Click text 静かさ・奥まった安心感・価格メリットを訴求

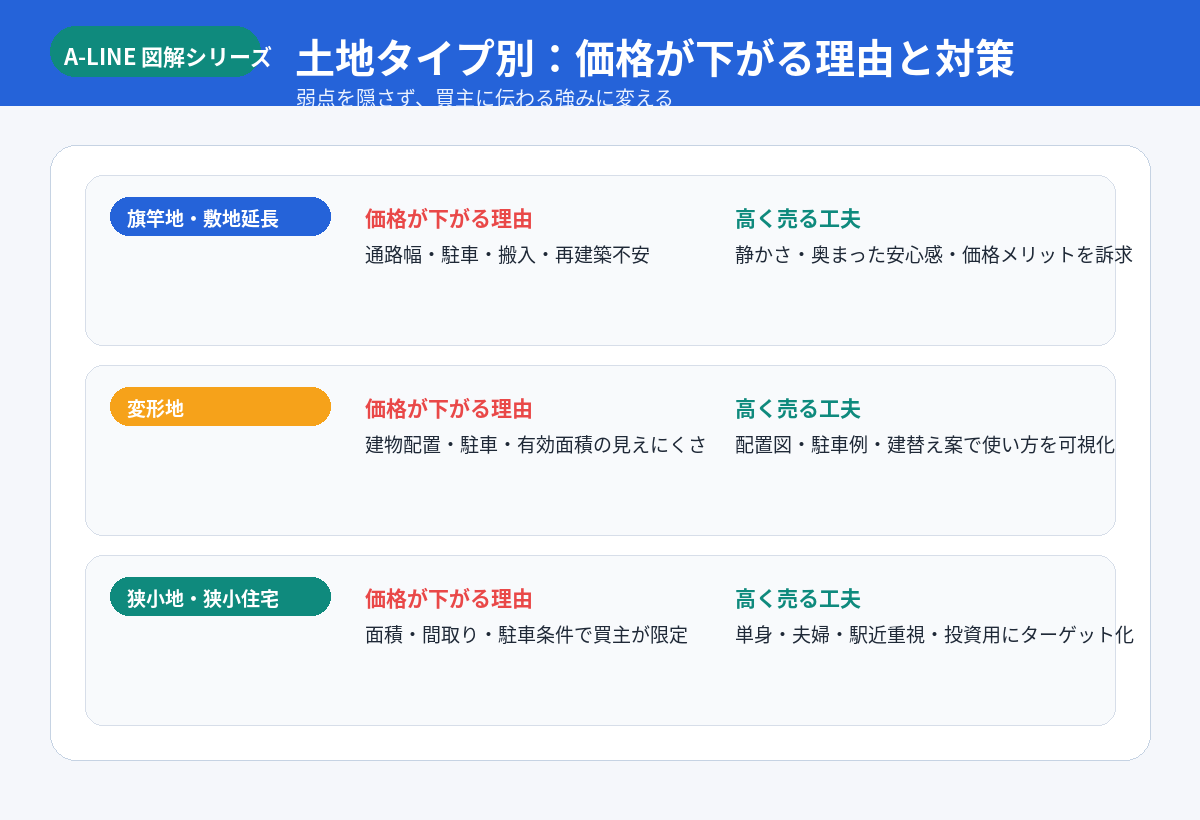934,255
